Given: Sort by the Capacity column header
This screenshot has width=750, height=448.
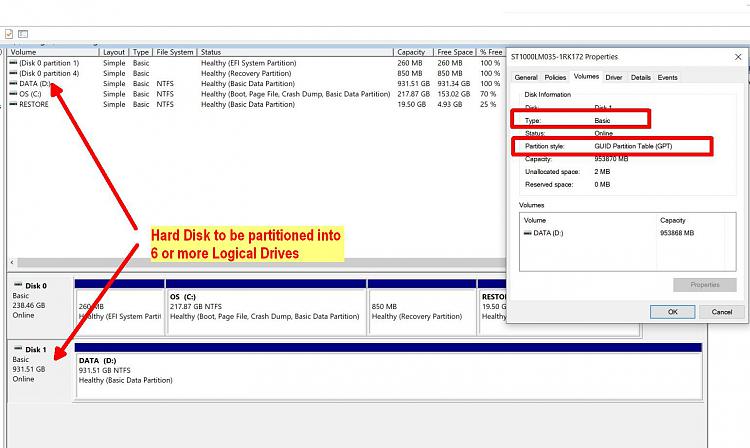Looking at the screenshot, I should pos(413,52).
